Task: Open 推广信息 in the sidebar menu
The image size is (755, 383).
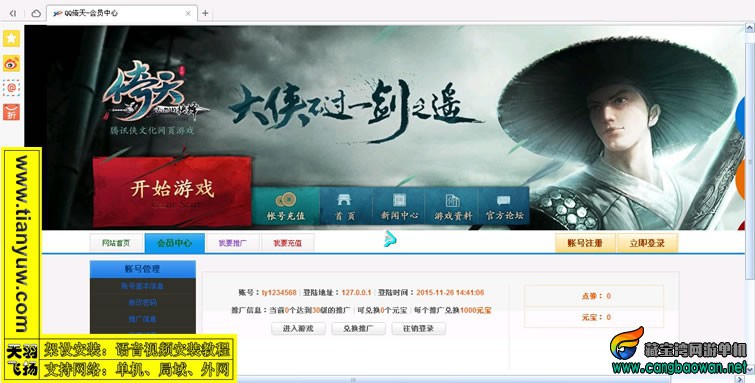Action: (x=143, y=319)
